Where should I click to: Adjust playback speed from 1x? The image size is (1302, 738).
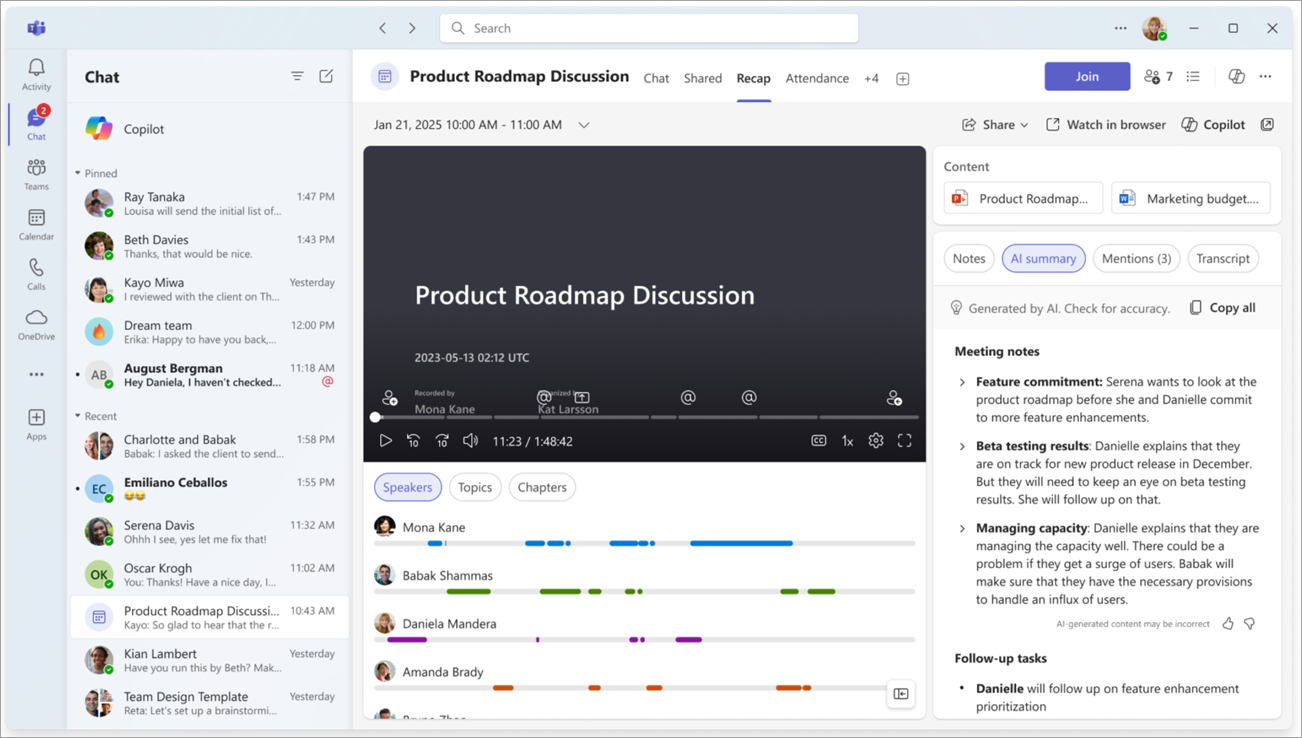click(x=847, y=440)
